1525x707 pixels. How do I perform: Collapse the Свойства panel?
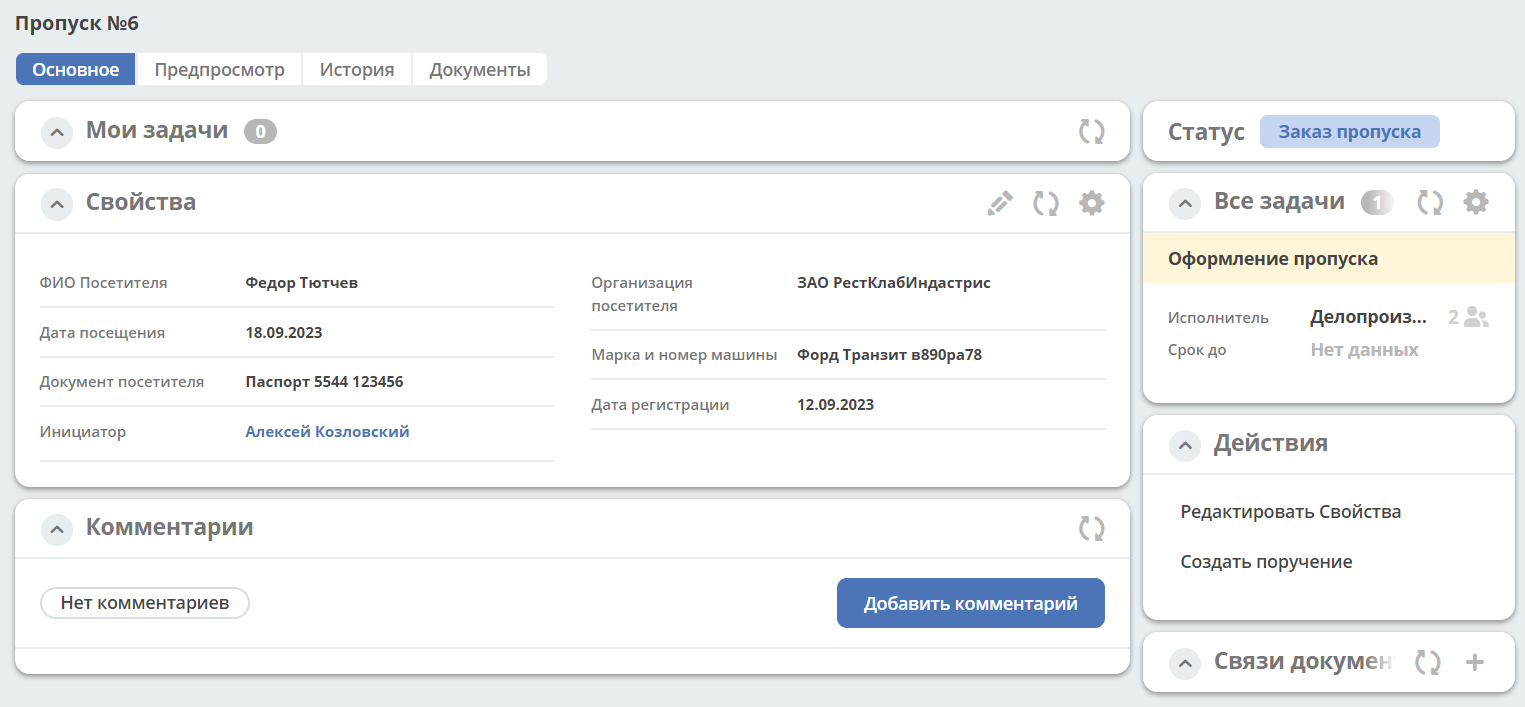pyautogui.click(x=57, y=204)
